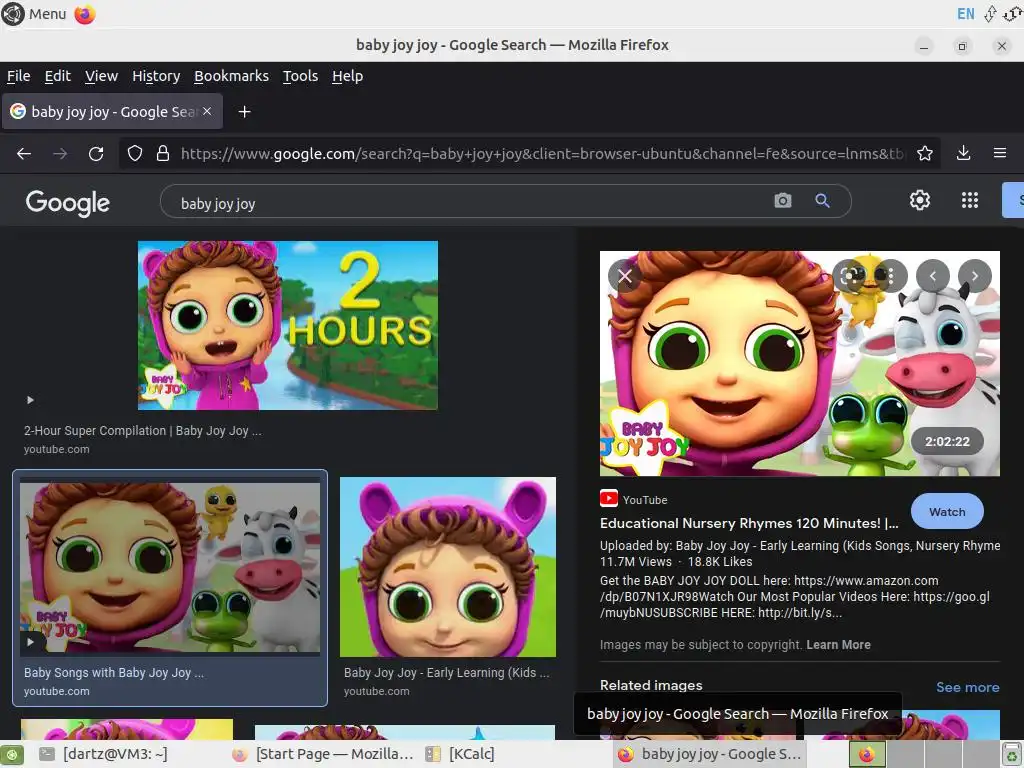Click the show desktop taskbar icon

12,754
